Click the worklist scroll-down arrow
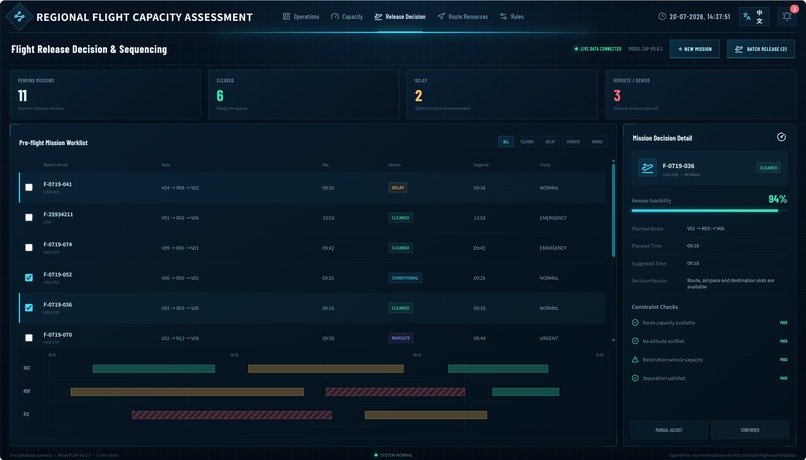 point(613,340)
